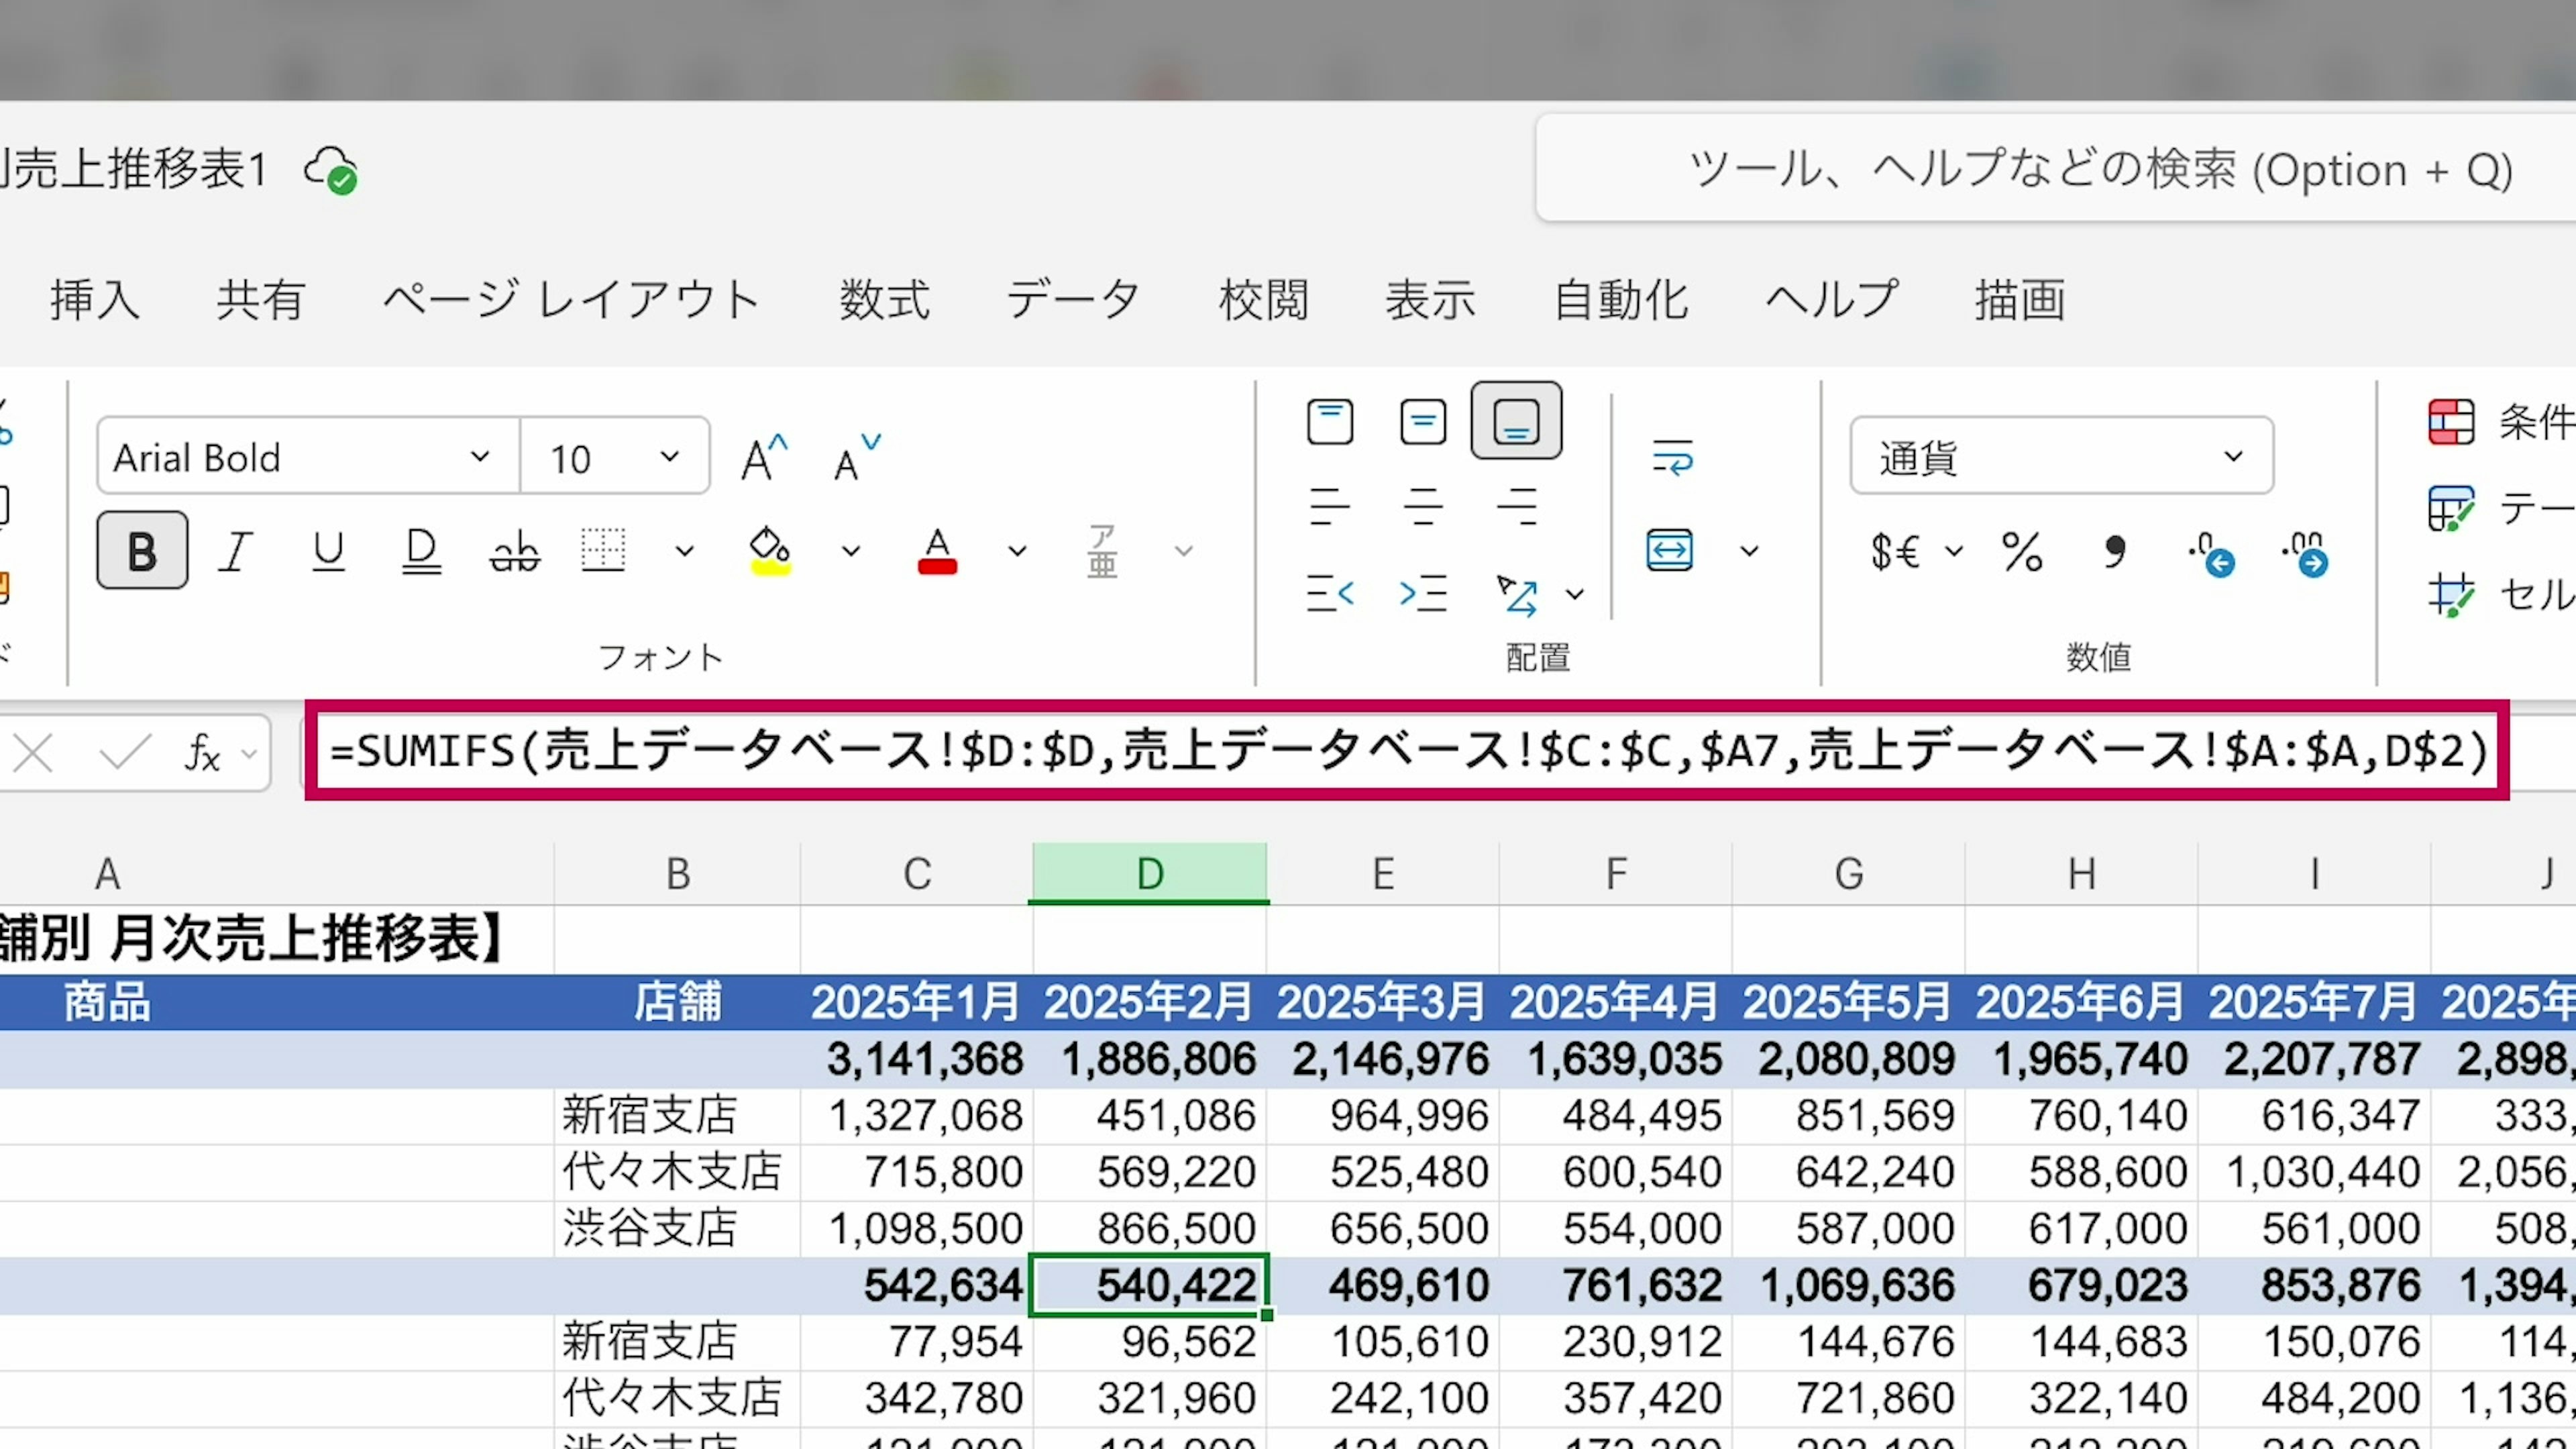Image resolution: width=2576 pixels, height=1449 pixels.
Task: Click the comma style icon
Action: pyautogui.click(x=2114, y=551)
